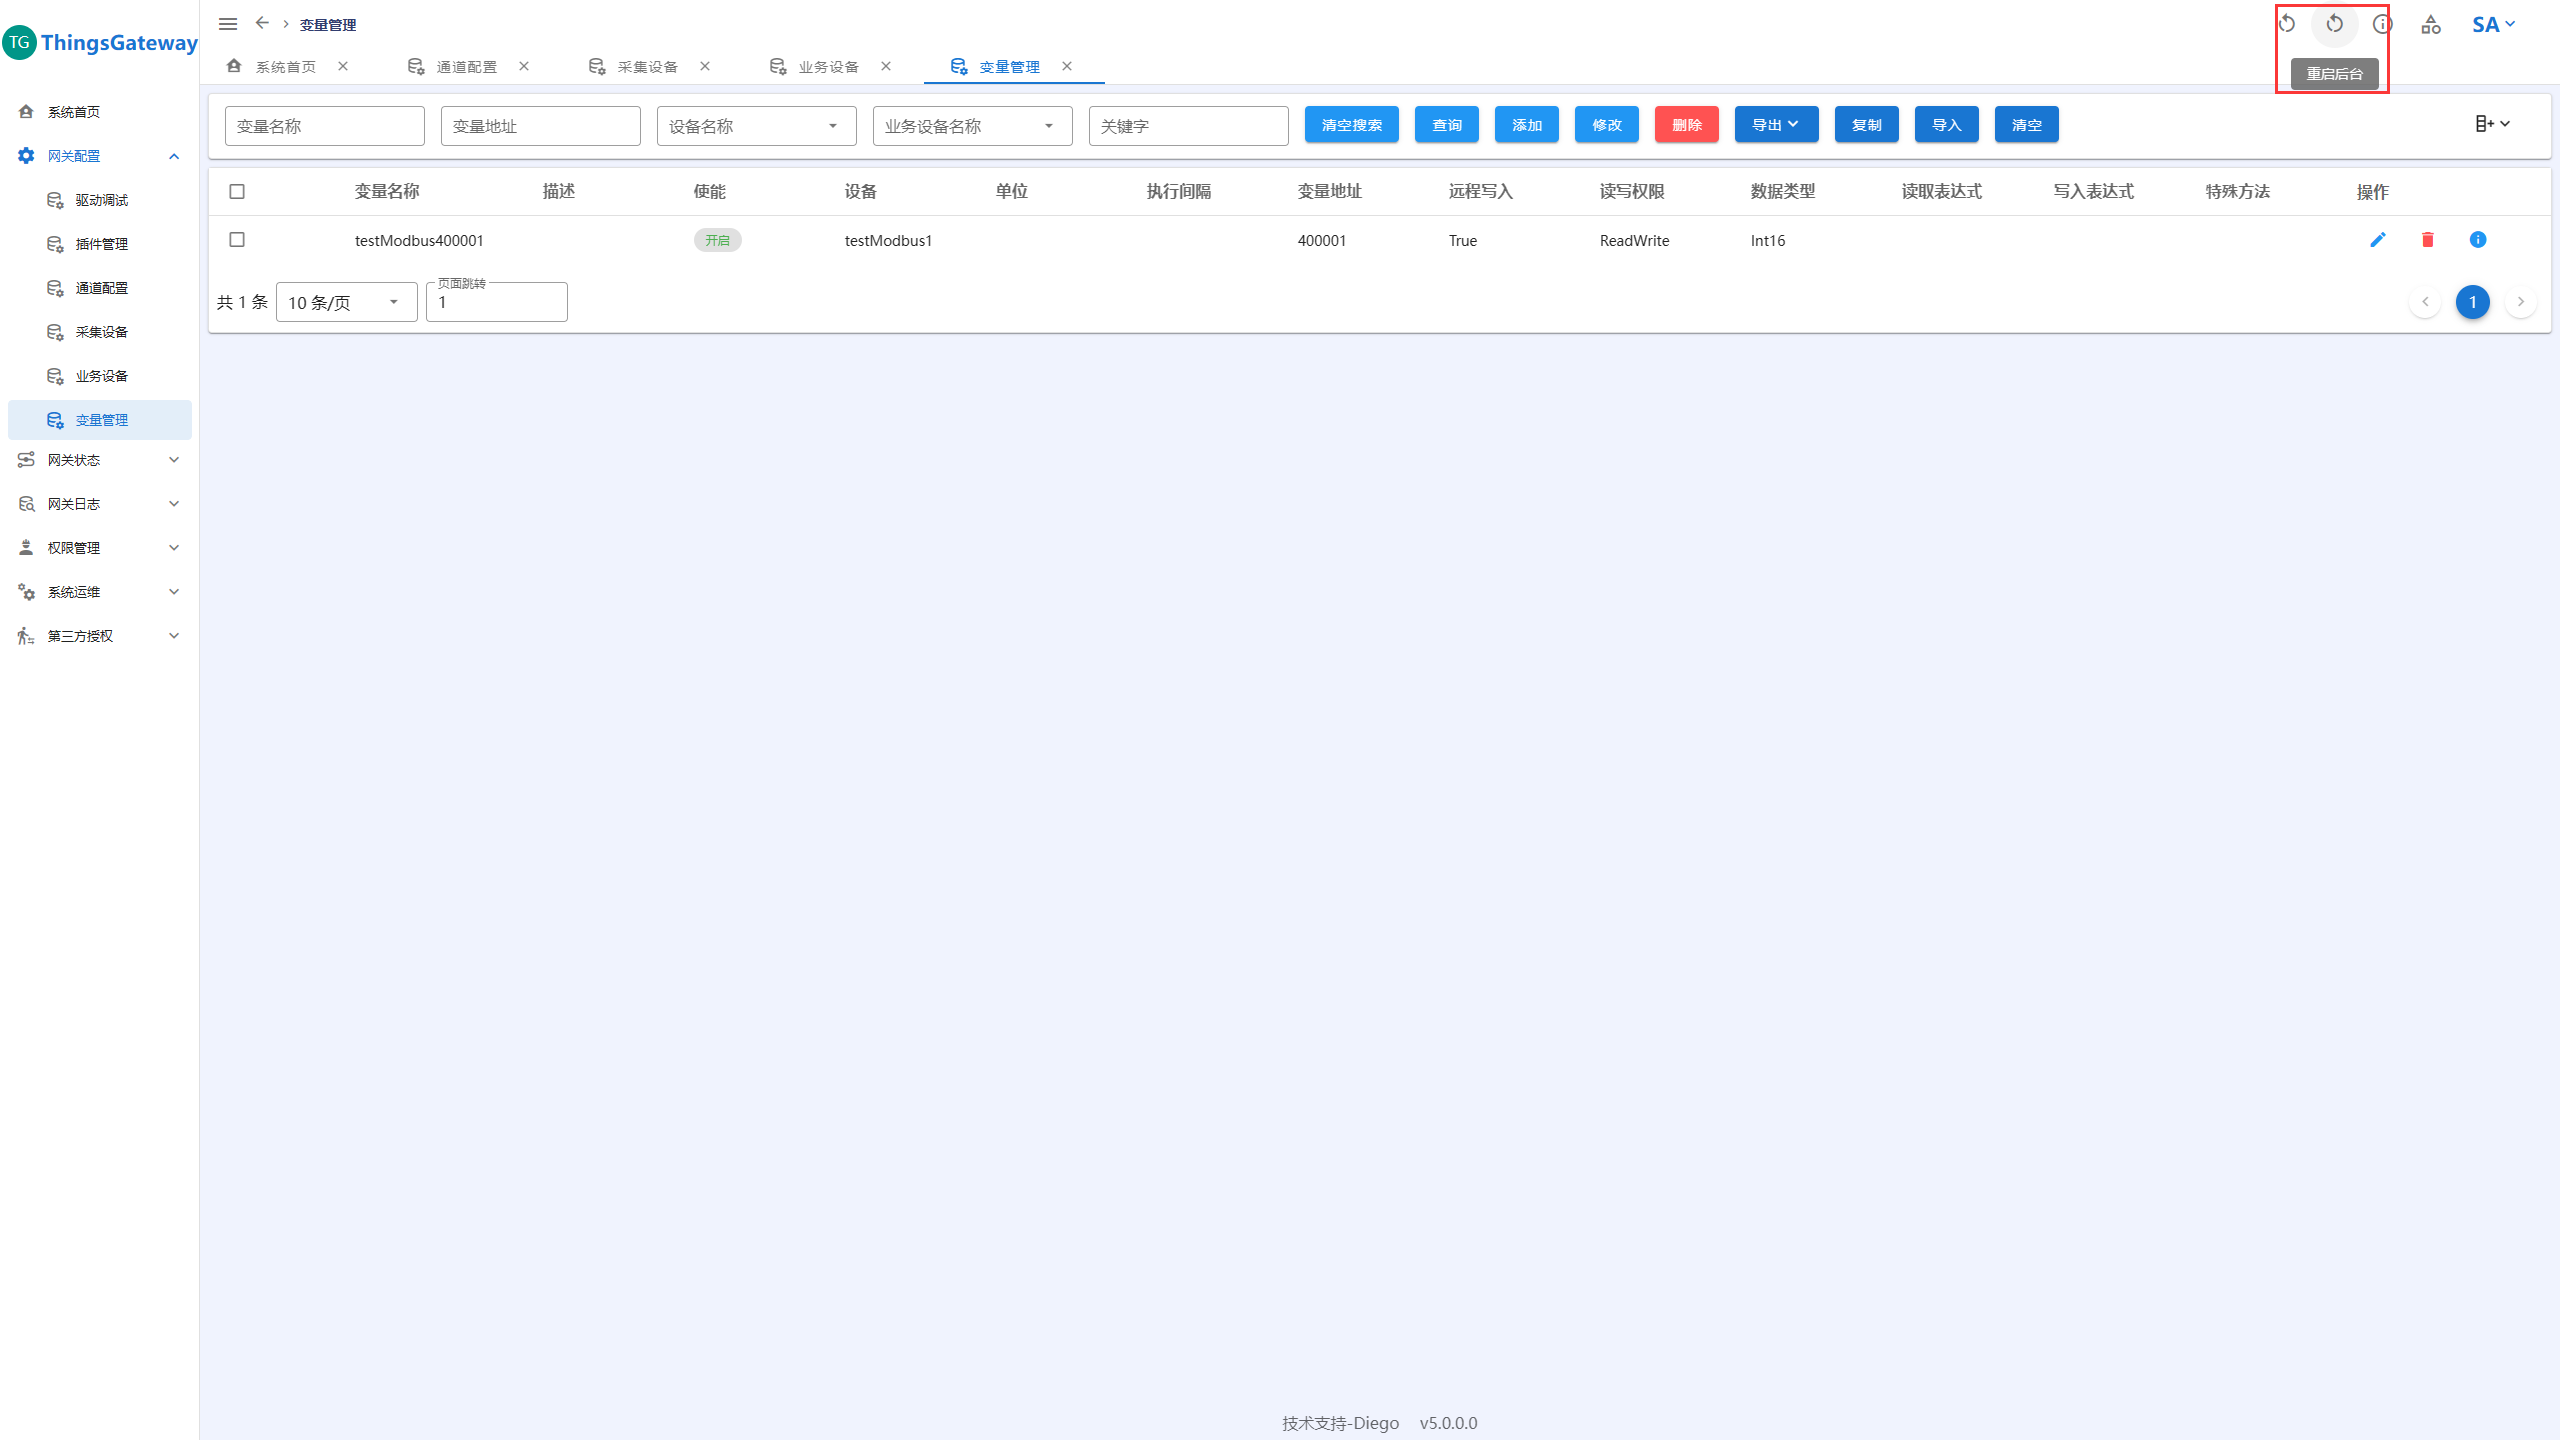
Task: Click the 开启 enabled status chip
Action: pos(717,240)
